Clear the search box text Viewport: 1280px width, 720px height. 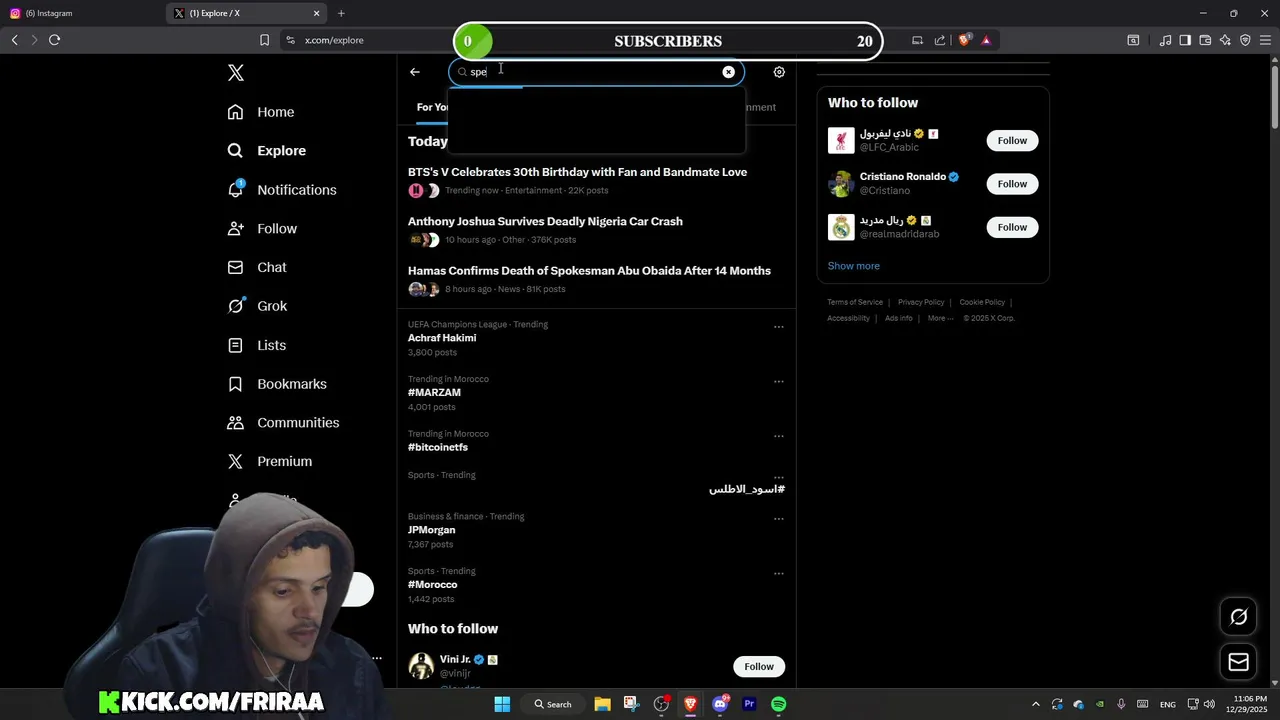click(728, 72)
